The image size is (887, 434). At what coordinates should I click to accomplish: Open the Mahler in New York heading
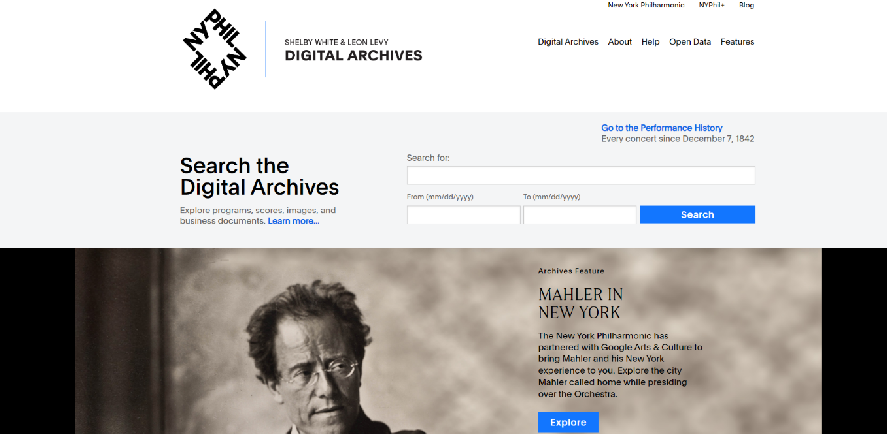coord(580,303)
